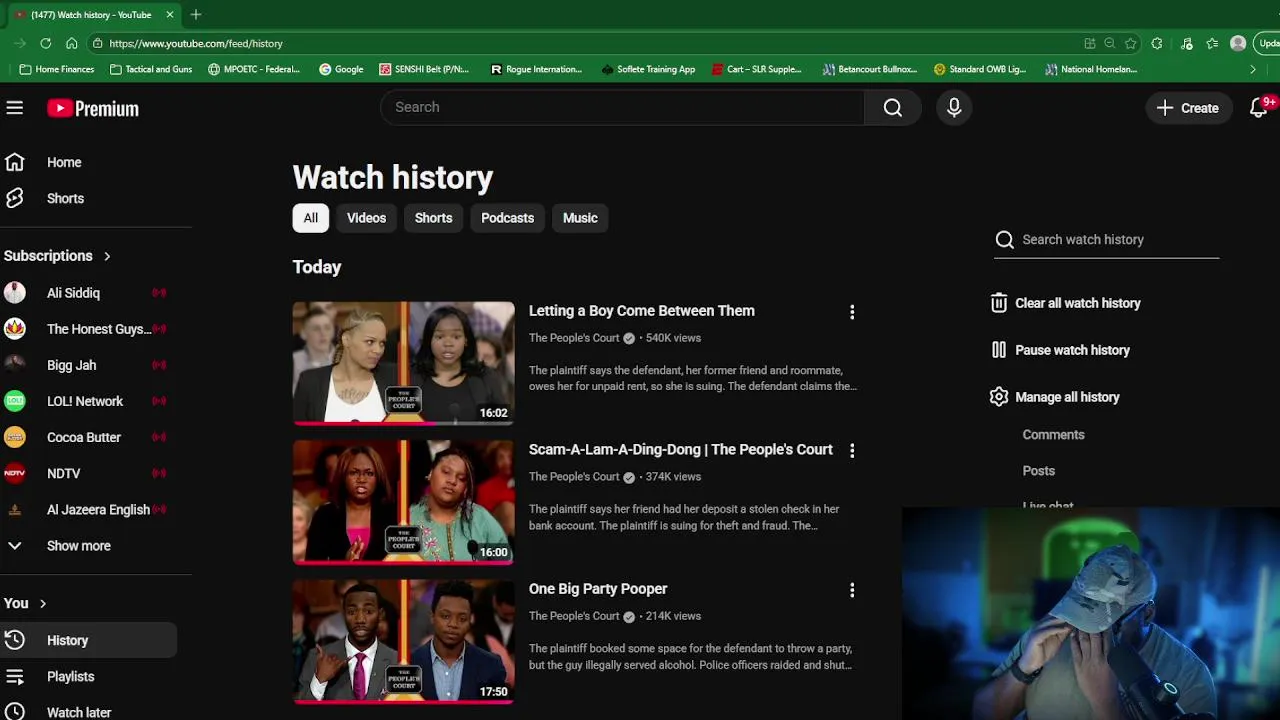
Task: Start voice search with the microphone
Action: (x=954, y=108)
